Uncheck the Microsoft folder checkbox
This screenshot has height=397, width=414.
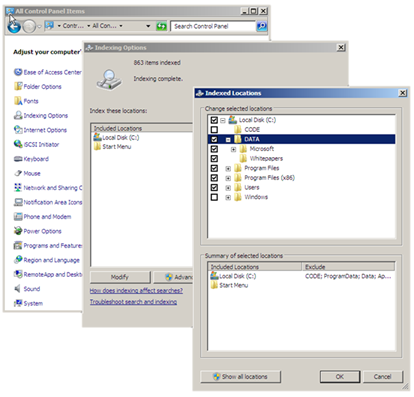pyautogui.click(x=214, y=149)
